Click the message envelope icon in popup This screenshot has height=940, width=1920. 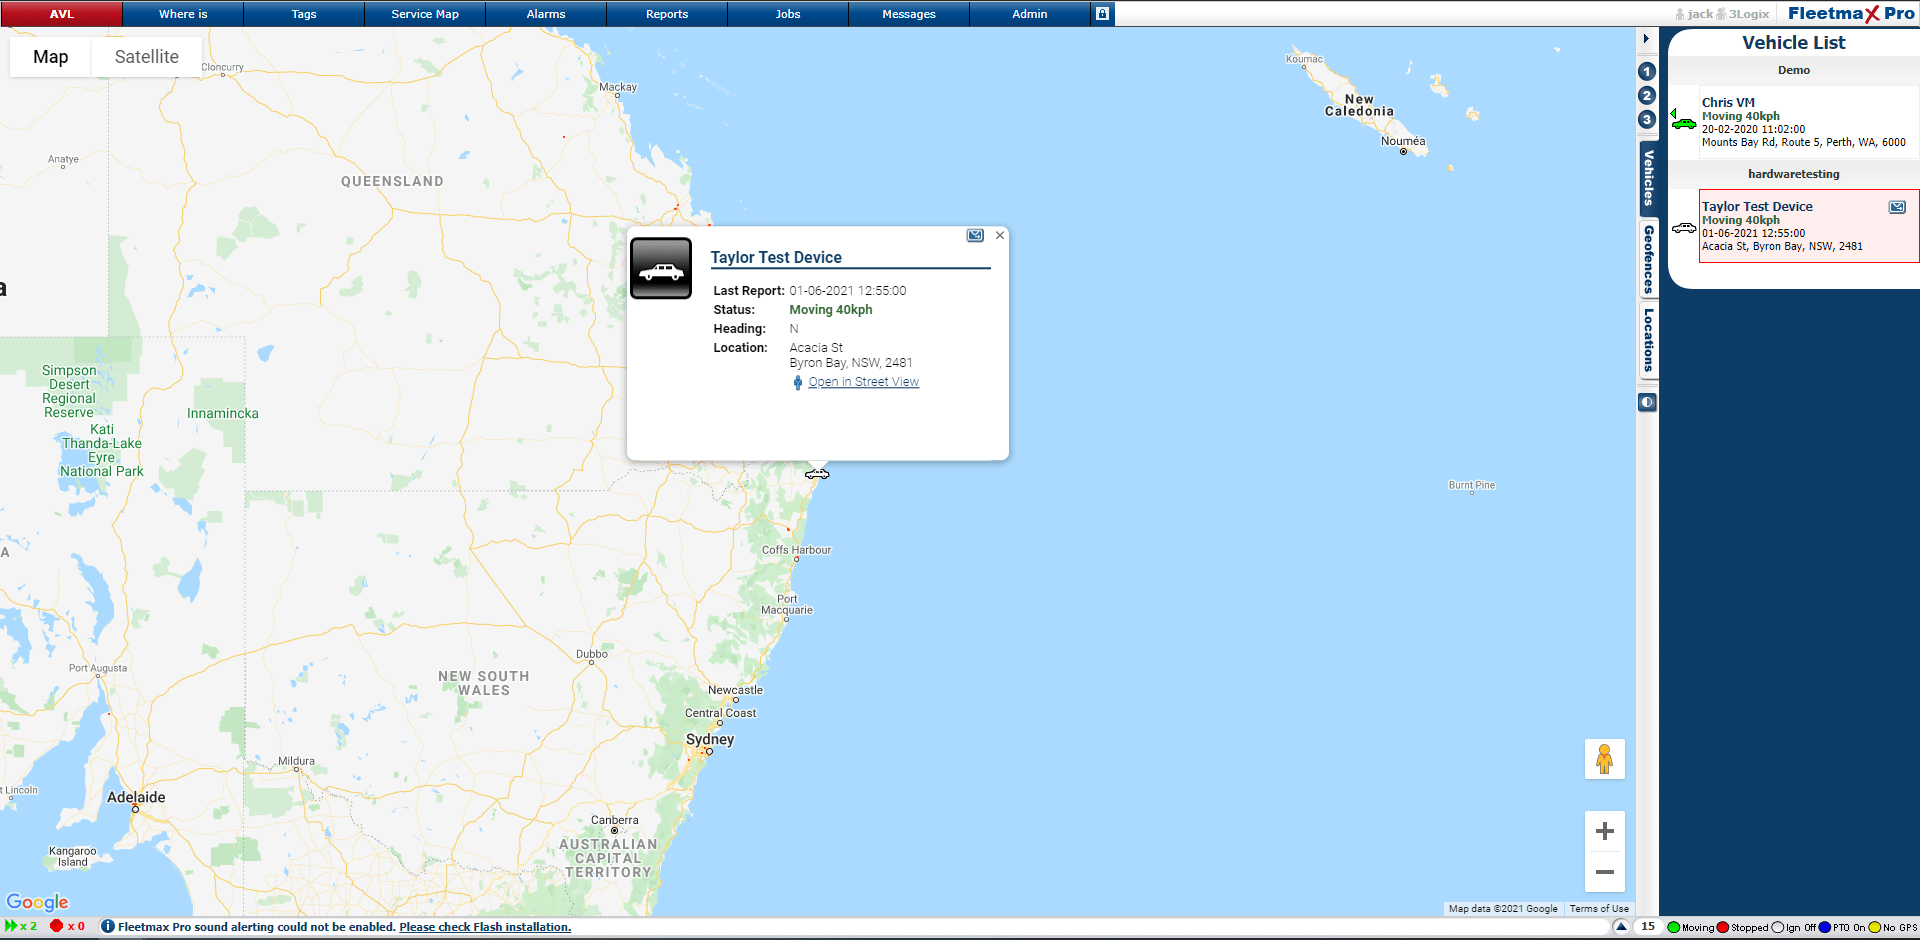click(975, 235)
